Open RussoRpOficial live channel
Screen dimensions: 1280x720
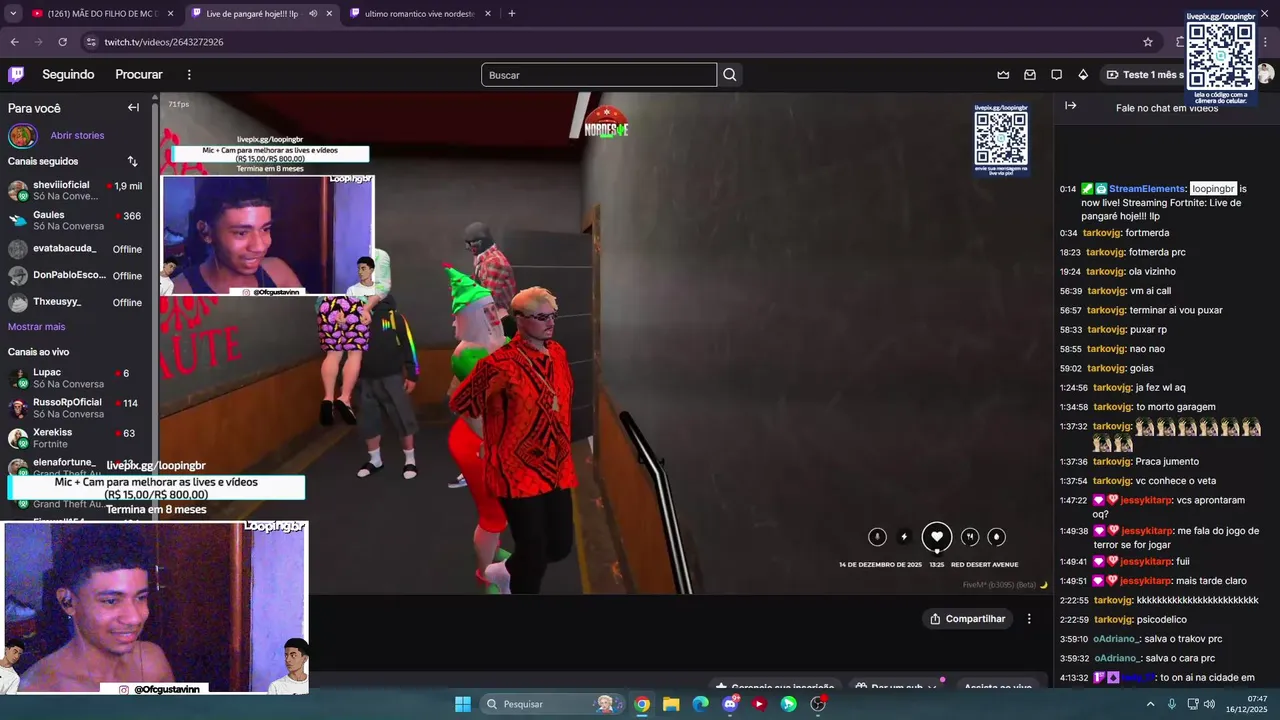coord(75,408)
